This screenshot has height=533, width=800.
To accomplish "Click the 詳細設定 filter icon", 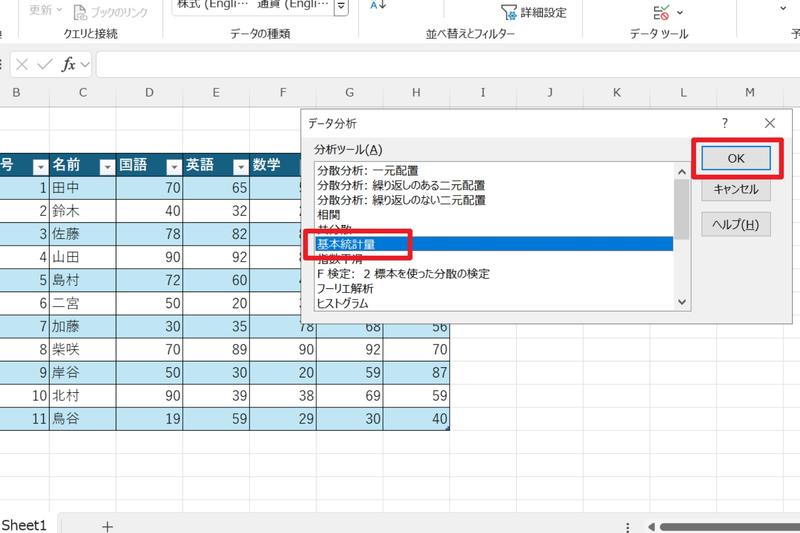I will (509, 12).
